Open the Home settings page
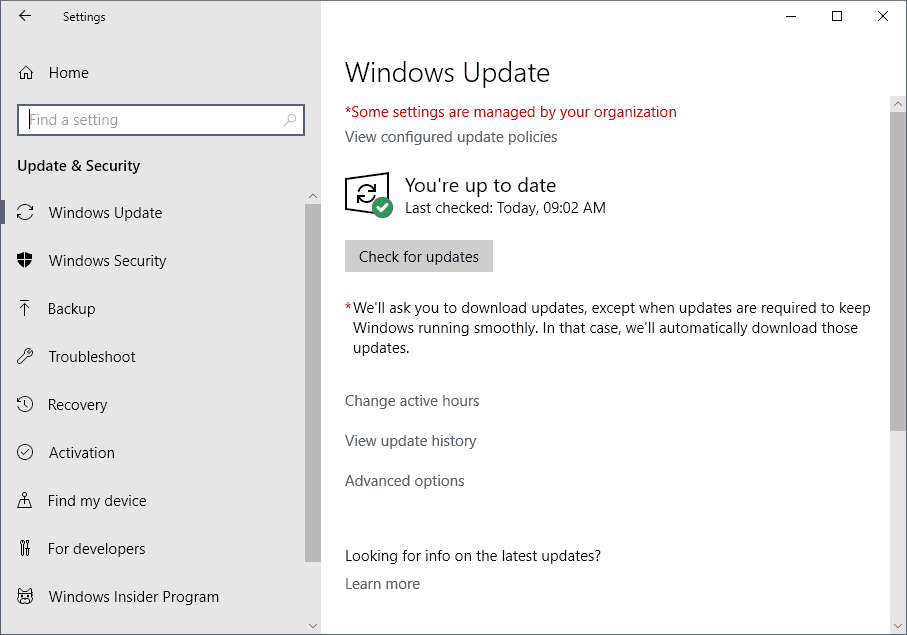The width and height of the screenshot is (907, 635). 68,72
